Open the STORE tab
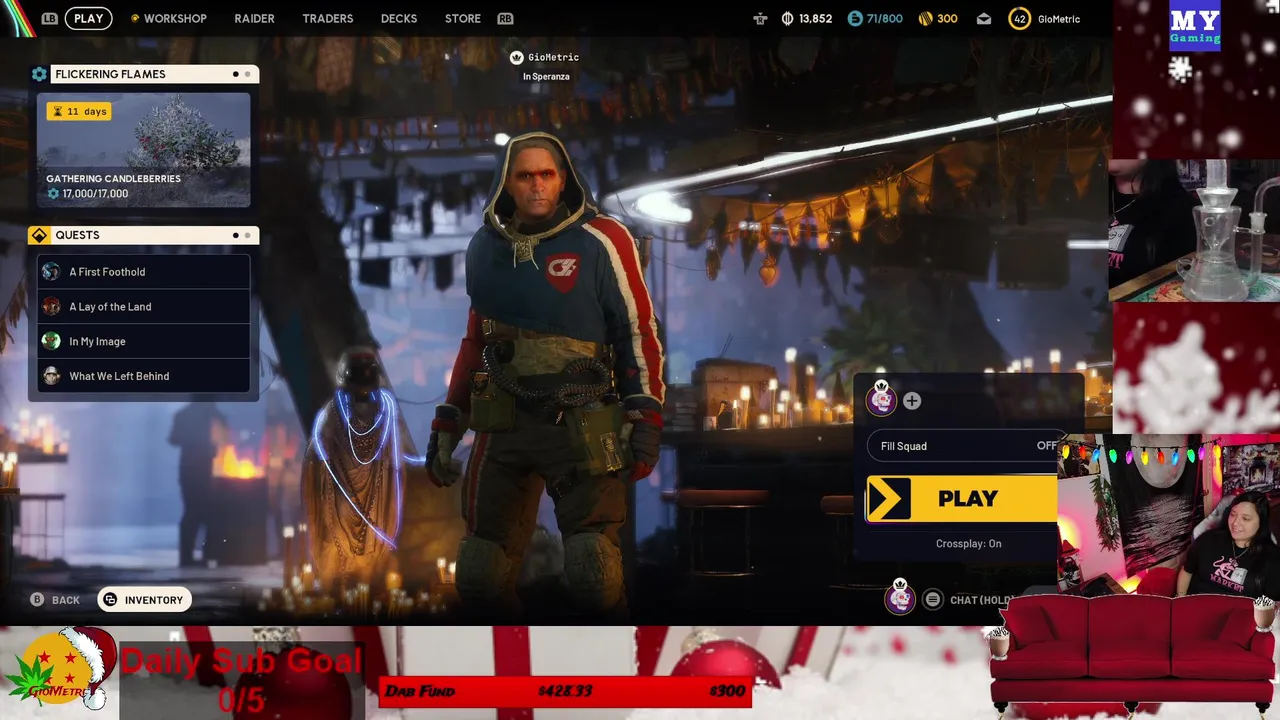 click(x=462, y=18)
